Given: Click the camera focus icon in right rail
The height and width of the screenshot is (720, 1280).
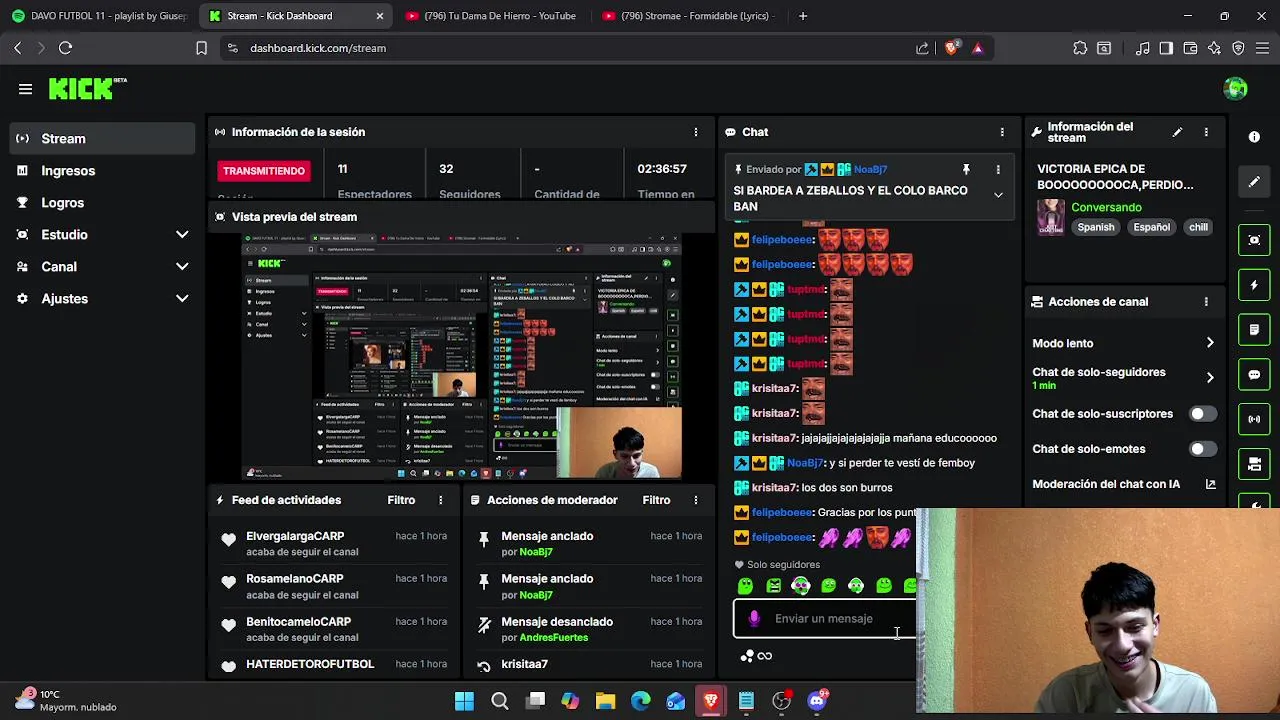Looking at the screenshot, I should pos(1254,240).
